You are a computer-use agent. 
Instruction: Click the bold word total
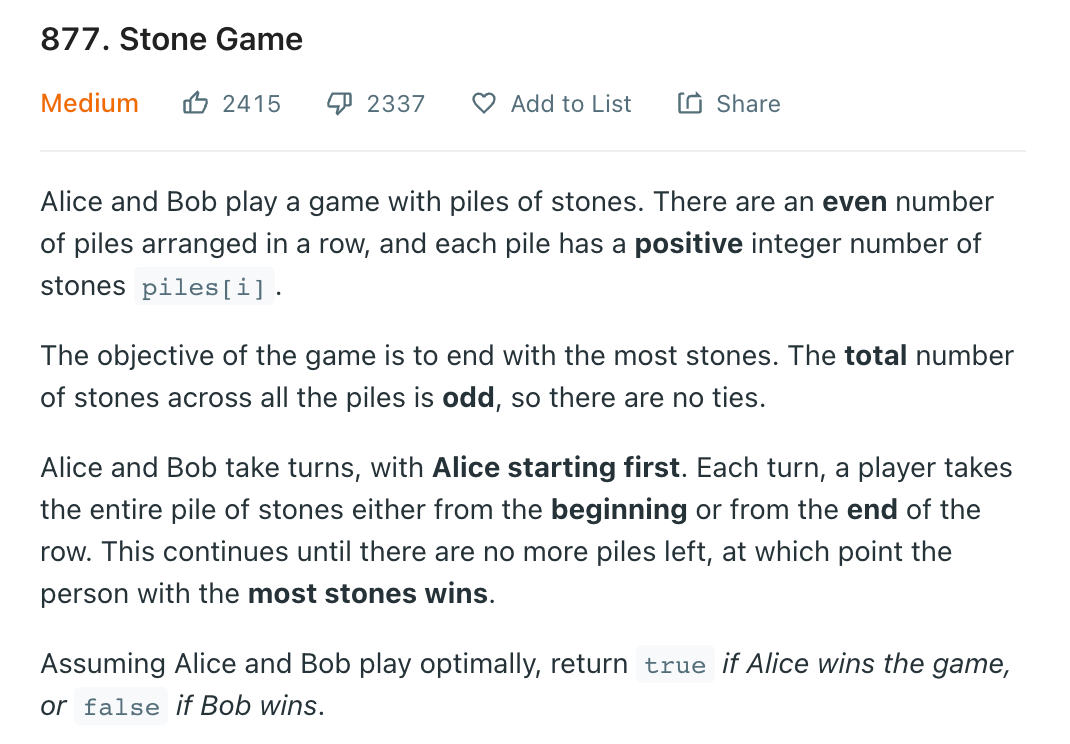tap(876, 356)
